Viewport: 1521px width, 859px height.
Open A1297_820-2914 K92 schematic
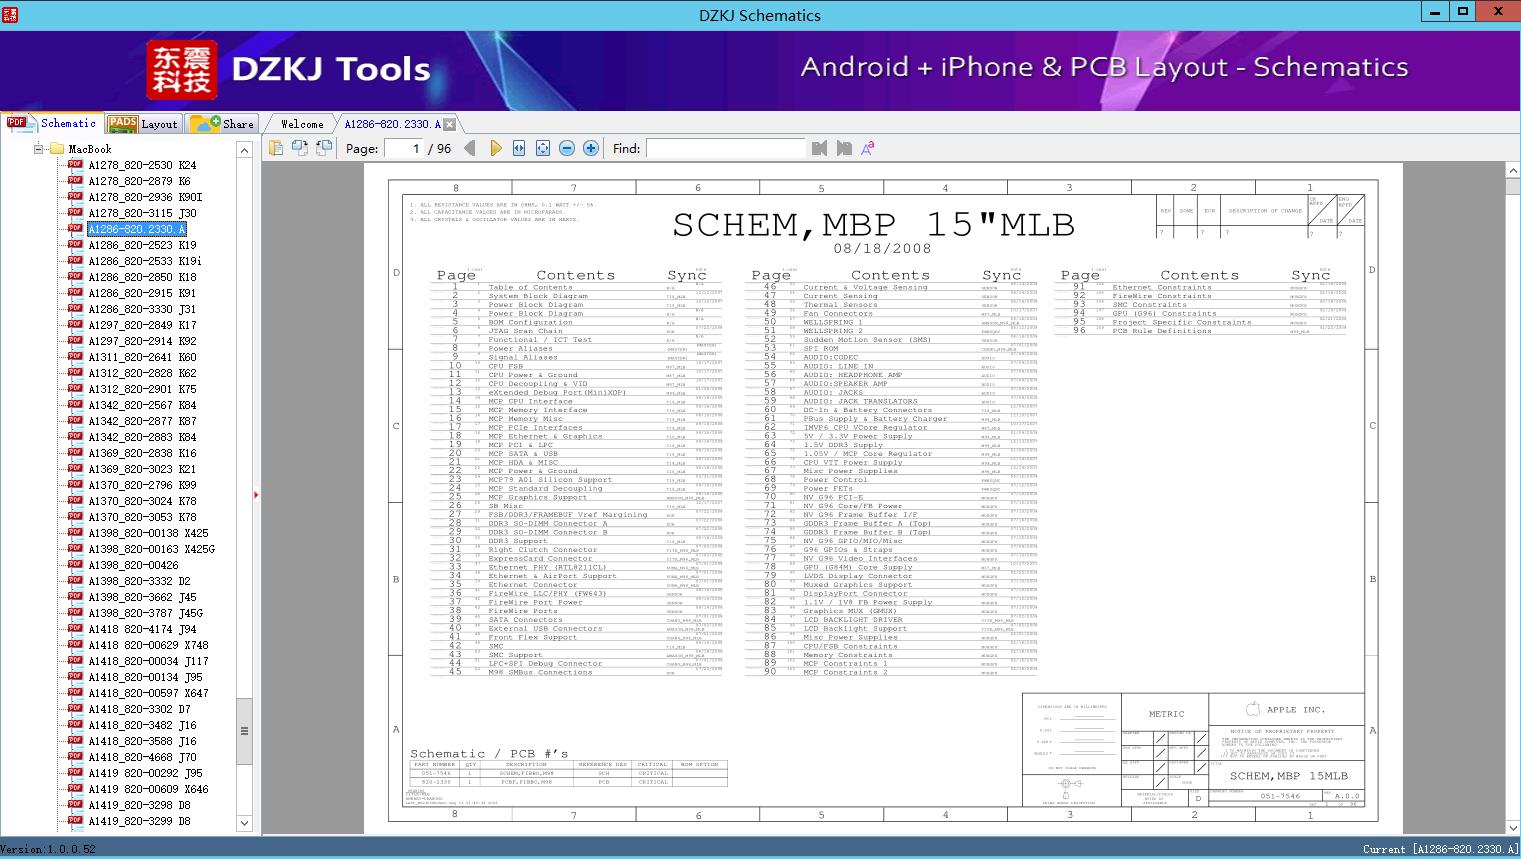point(142,341)
